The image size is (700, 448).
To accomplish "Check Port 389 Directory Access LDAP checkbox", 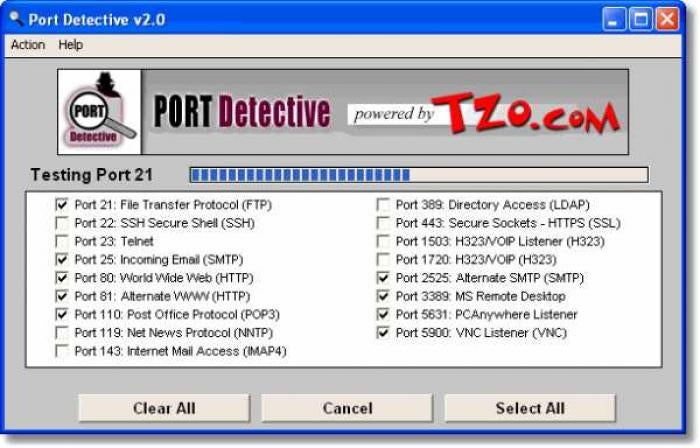I will pyautogui.click(x=383, y=205).
